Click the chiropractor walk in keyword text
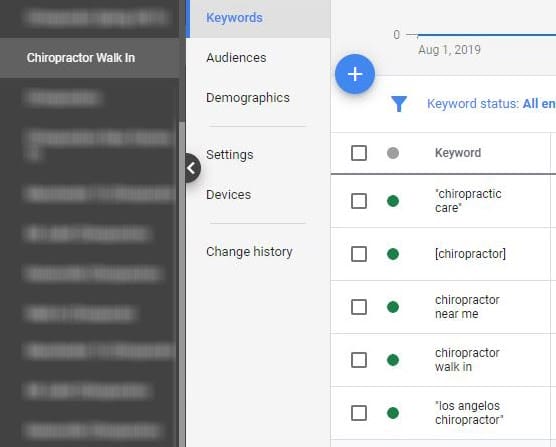The height and width of the screenshot is (447, 556). coord(467,360)
